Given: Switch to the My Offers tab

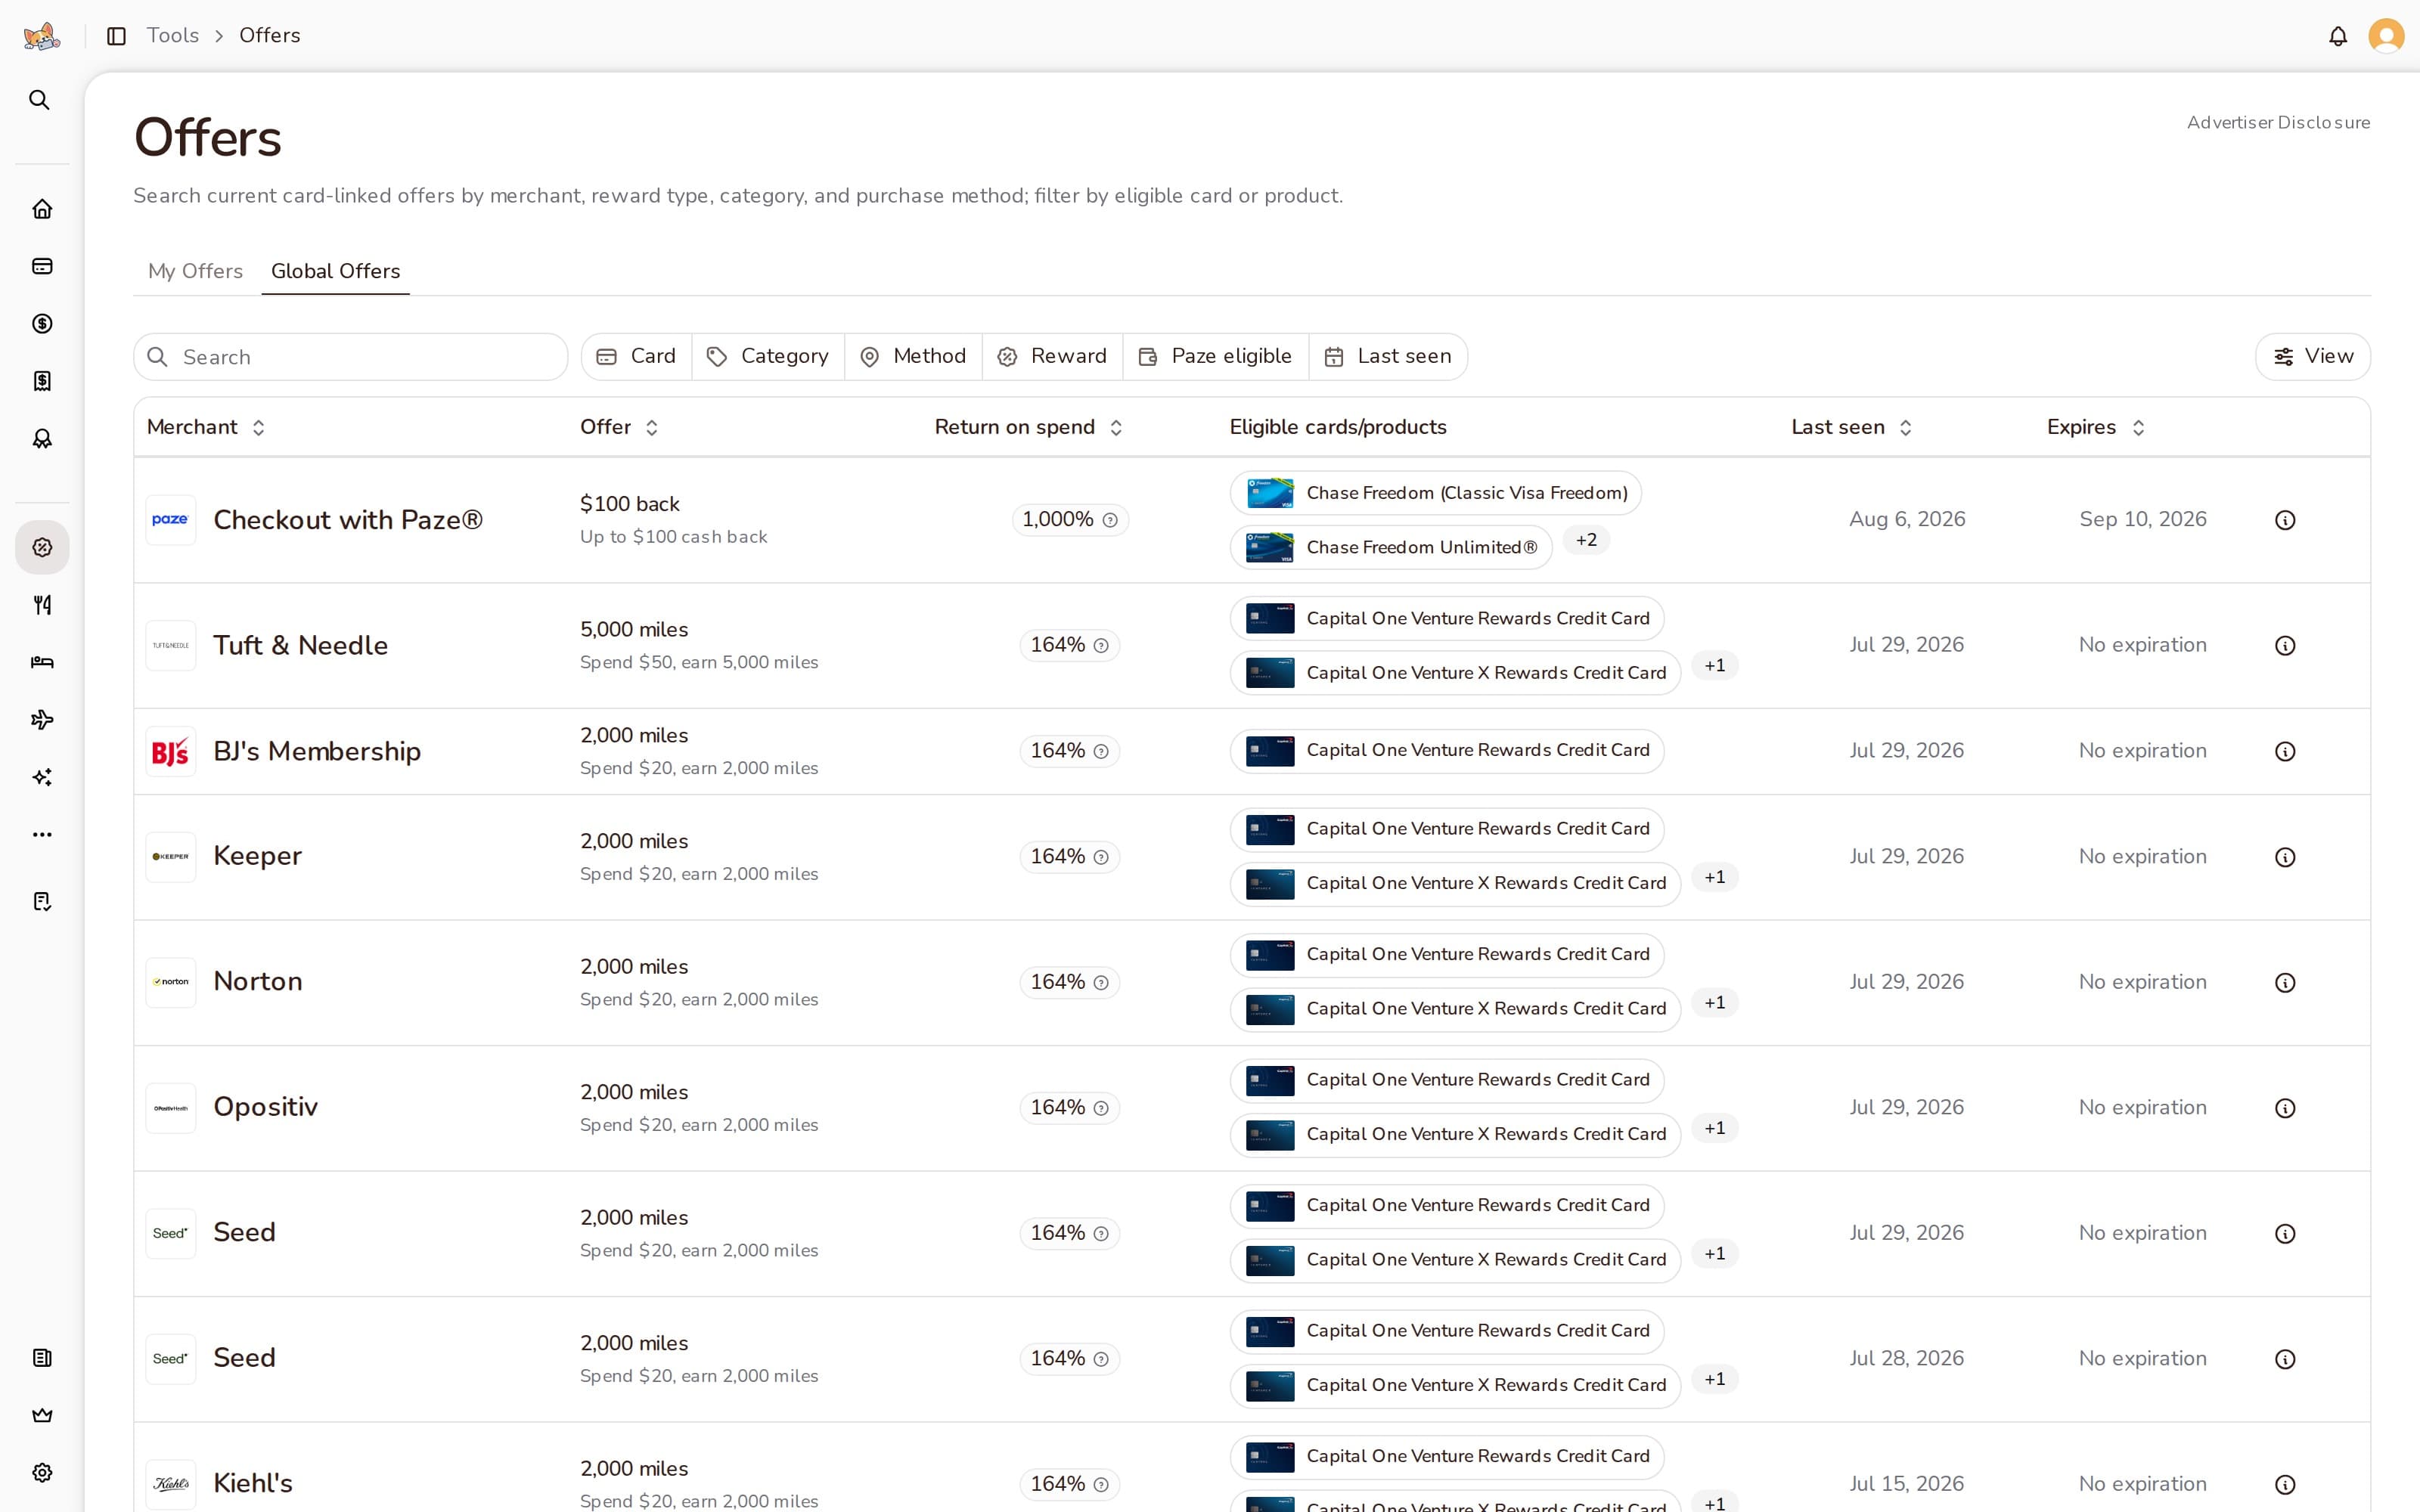Looking at the screenshot, I should 195,272.
